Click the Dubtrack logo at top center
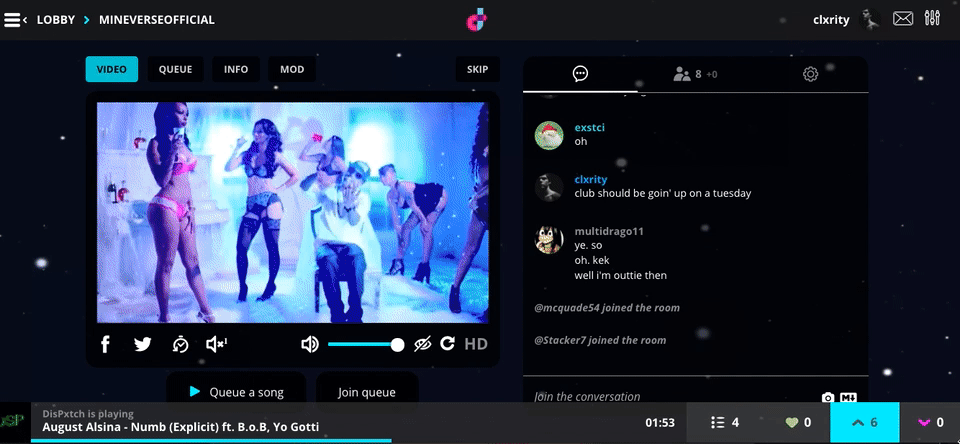The image size is (960, 444). pos(476,20)
